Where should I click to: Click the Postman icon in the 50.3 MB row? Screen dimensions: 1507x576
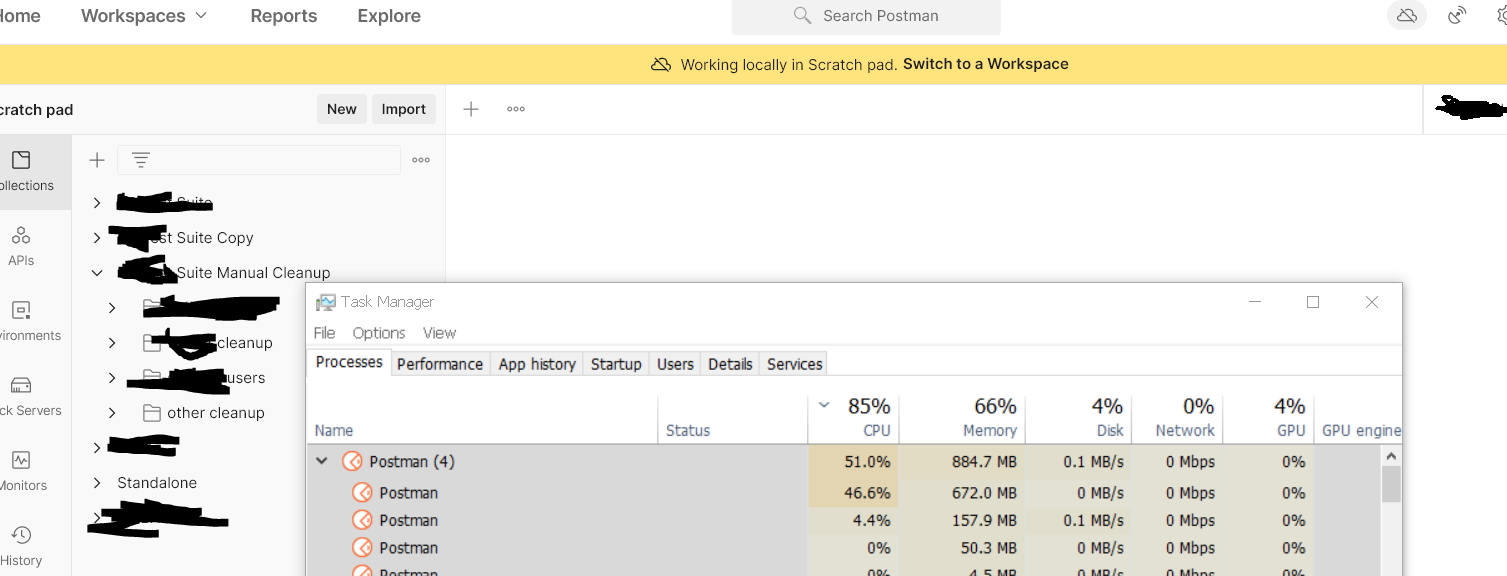pyautogui.click(x=362, y=548)
